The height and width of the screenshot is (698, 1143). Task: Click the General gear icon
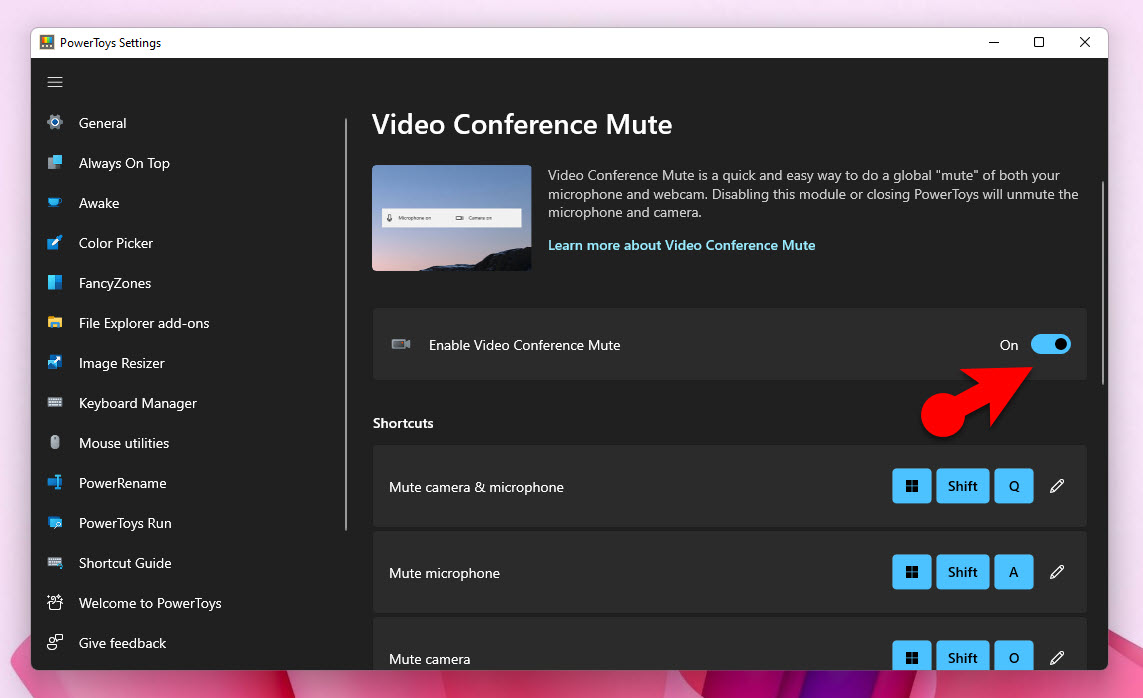click(x=55, y=122)
